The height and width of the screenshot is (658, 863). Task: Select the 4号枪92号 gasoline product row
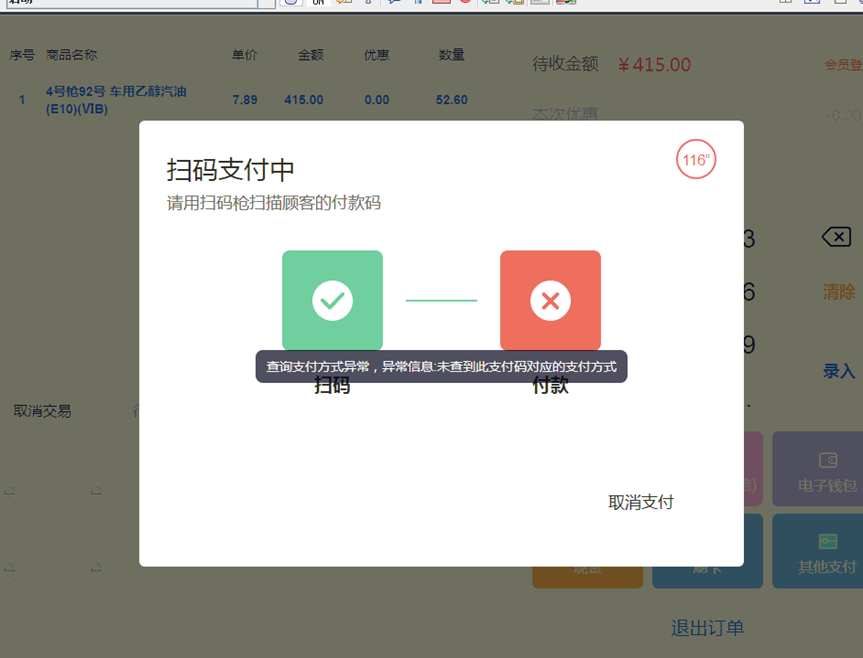pyautogui.click(x=116, y=100)
